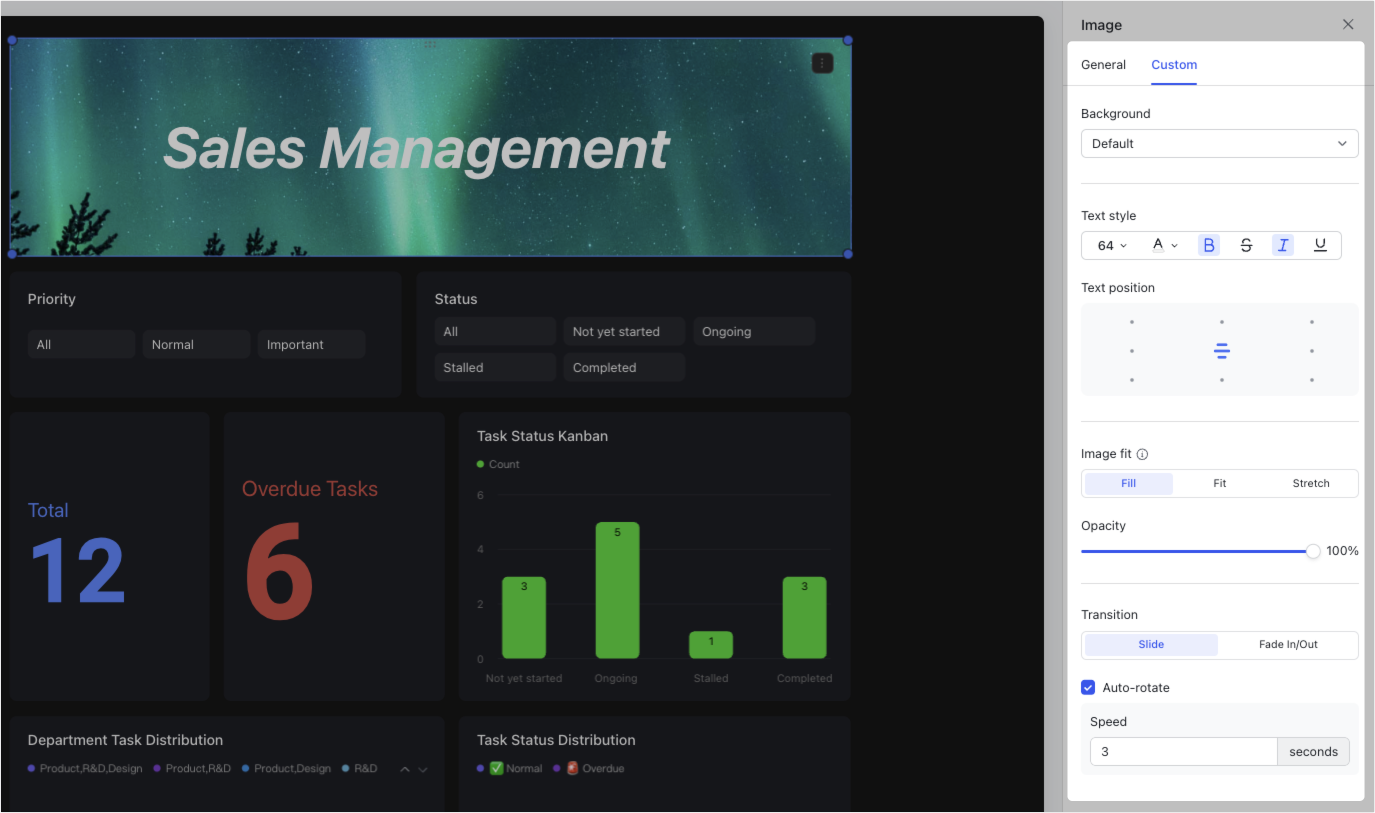The height and width of the screenshot is (813, 1375).
Task: Filter Priority by Important
Action: (x=311, y=344)
